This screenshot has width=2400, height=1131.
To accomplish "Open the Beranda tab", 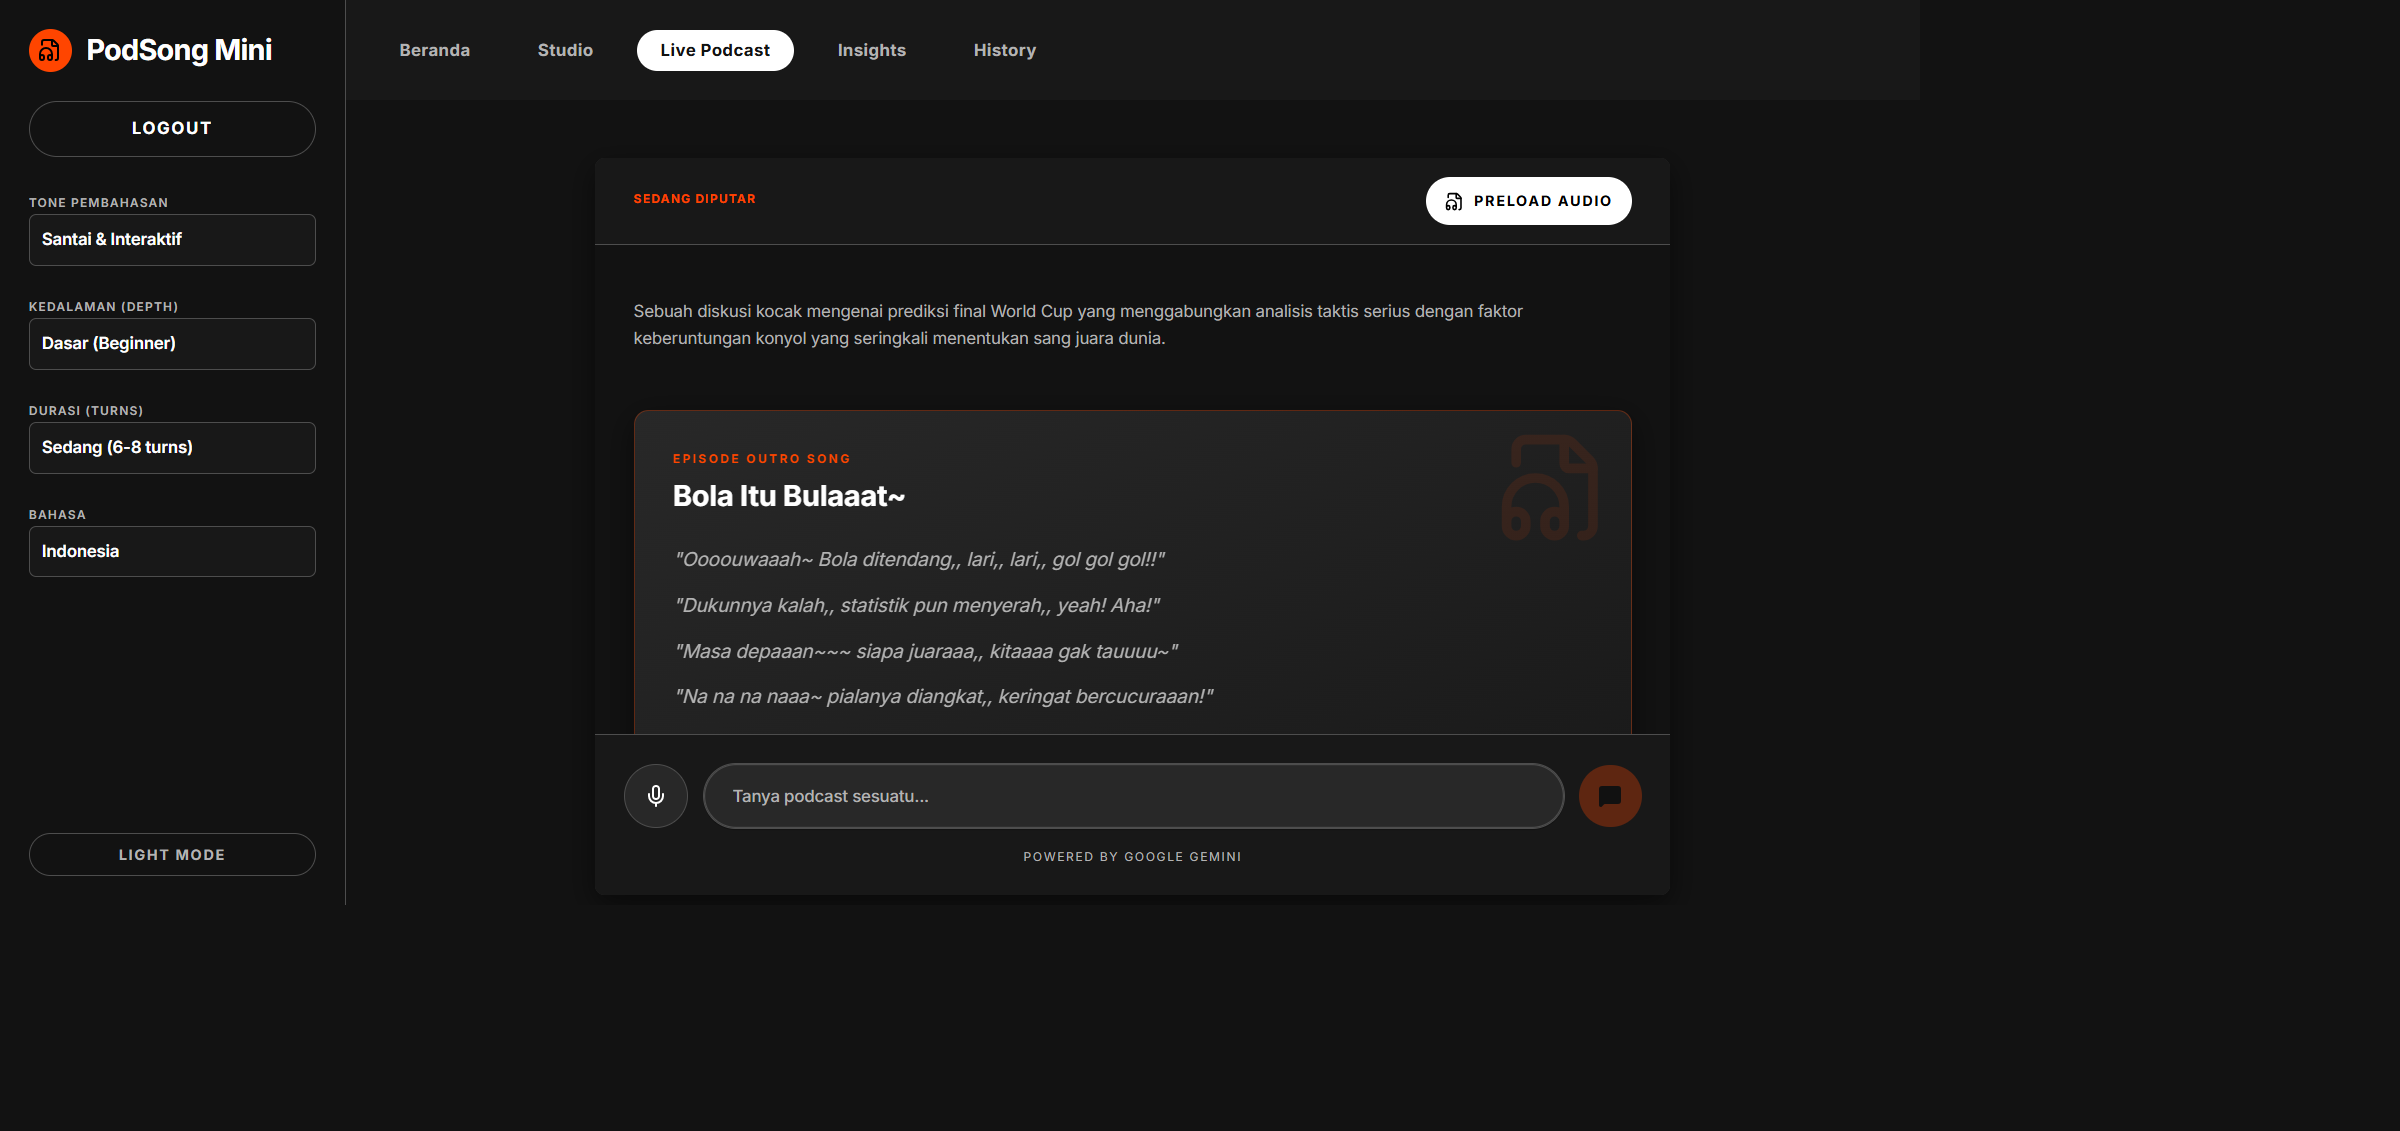I will (434, 50).
